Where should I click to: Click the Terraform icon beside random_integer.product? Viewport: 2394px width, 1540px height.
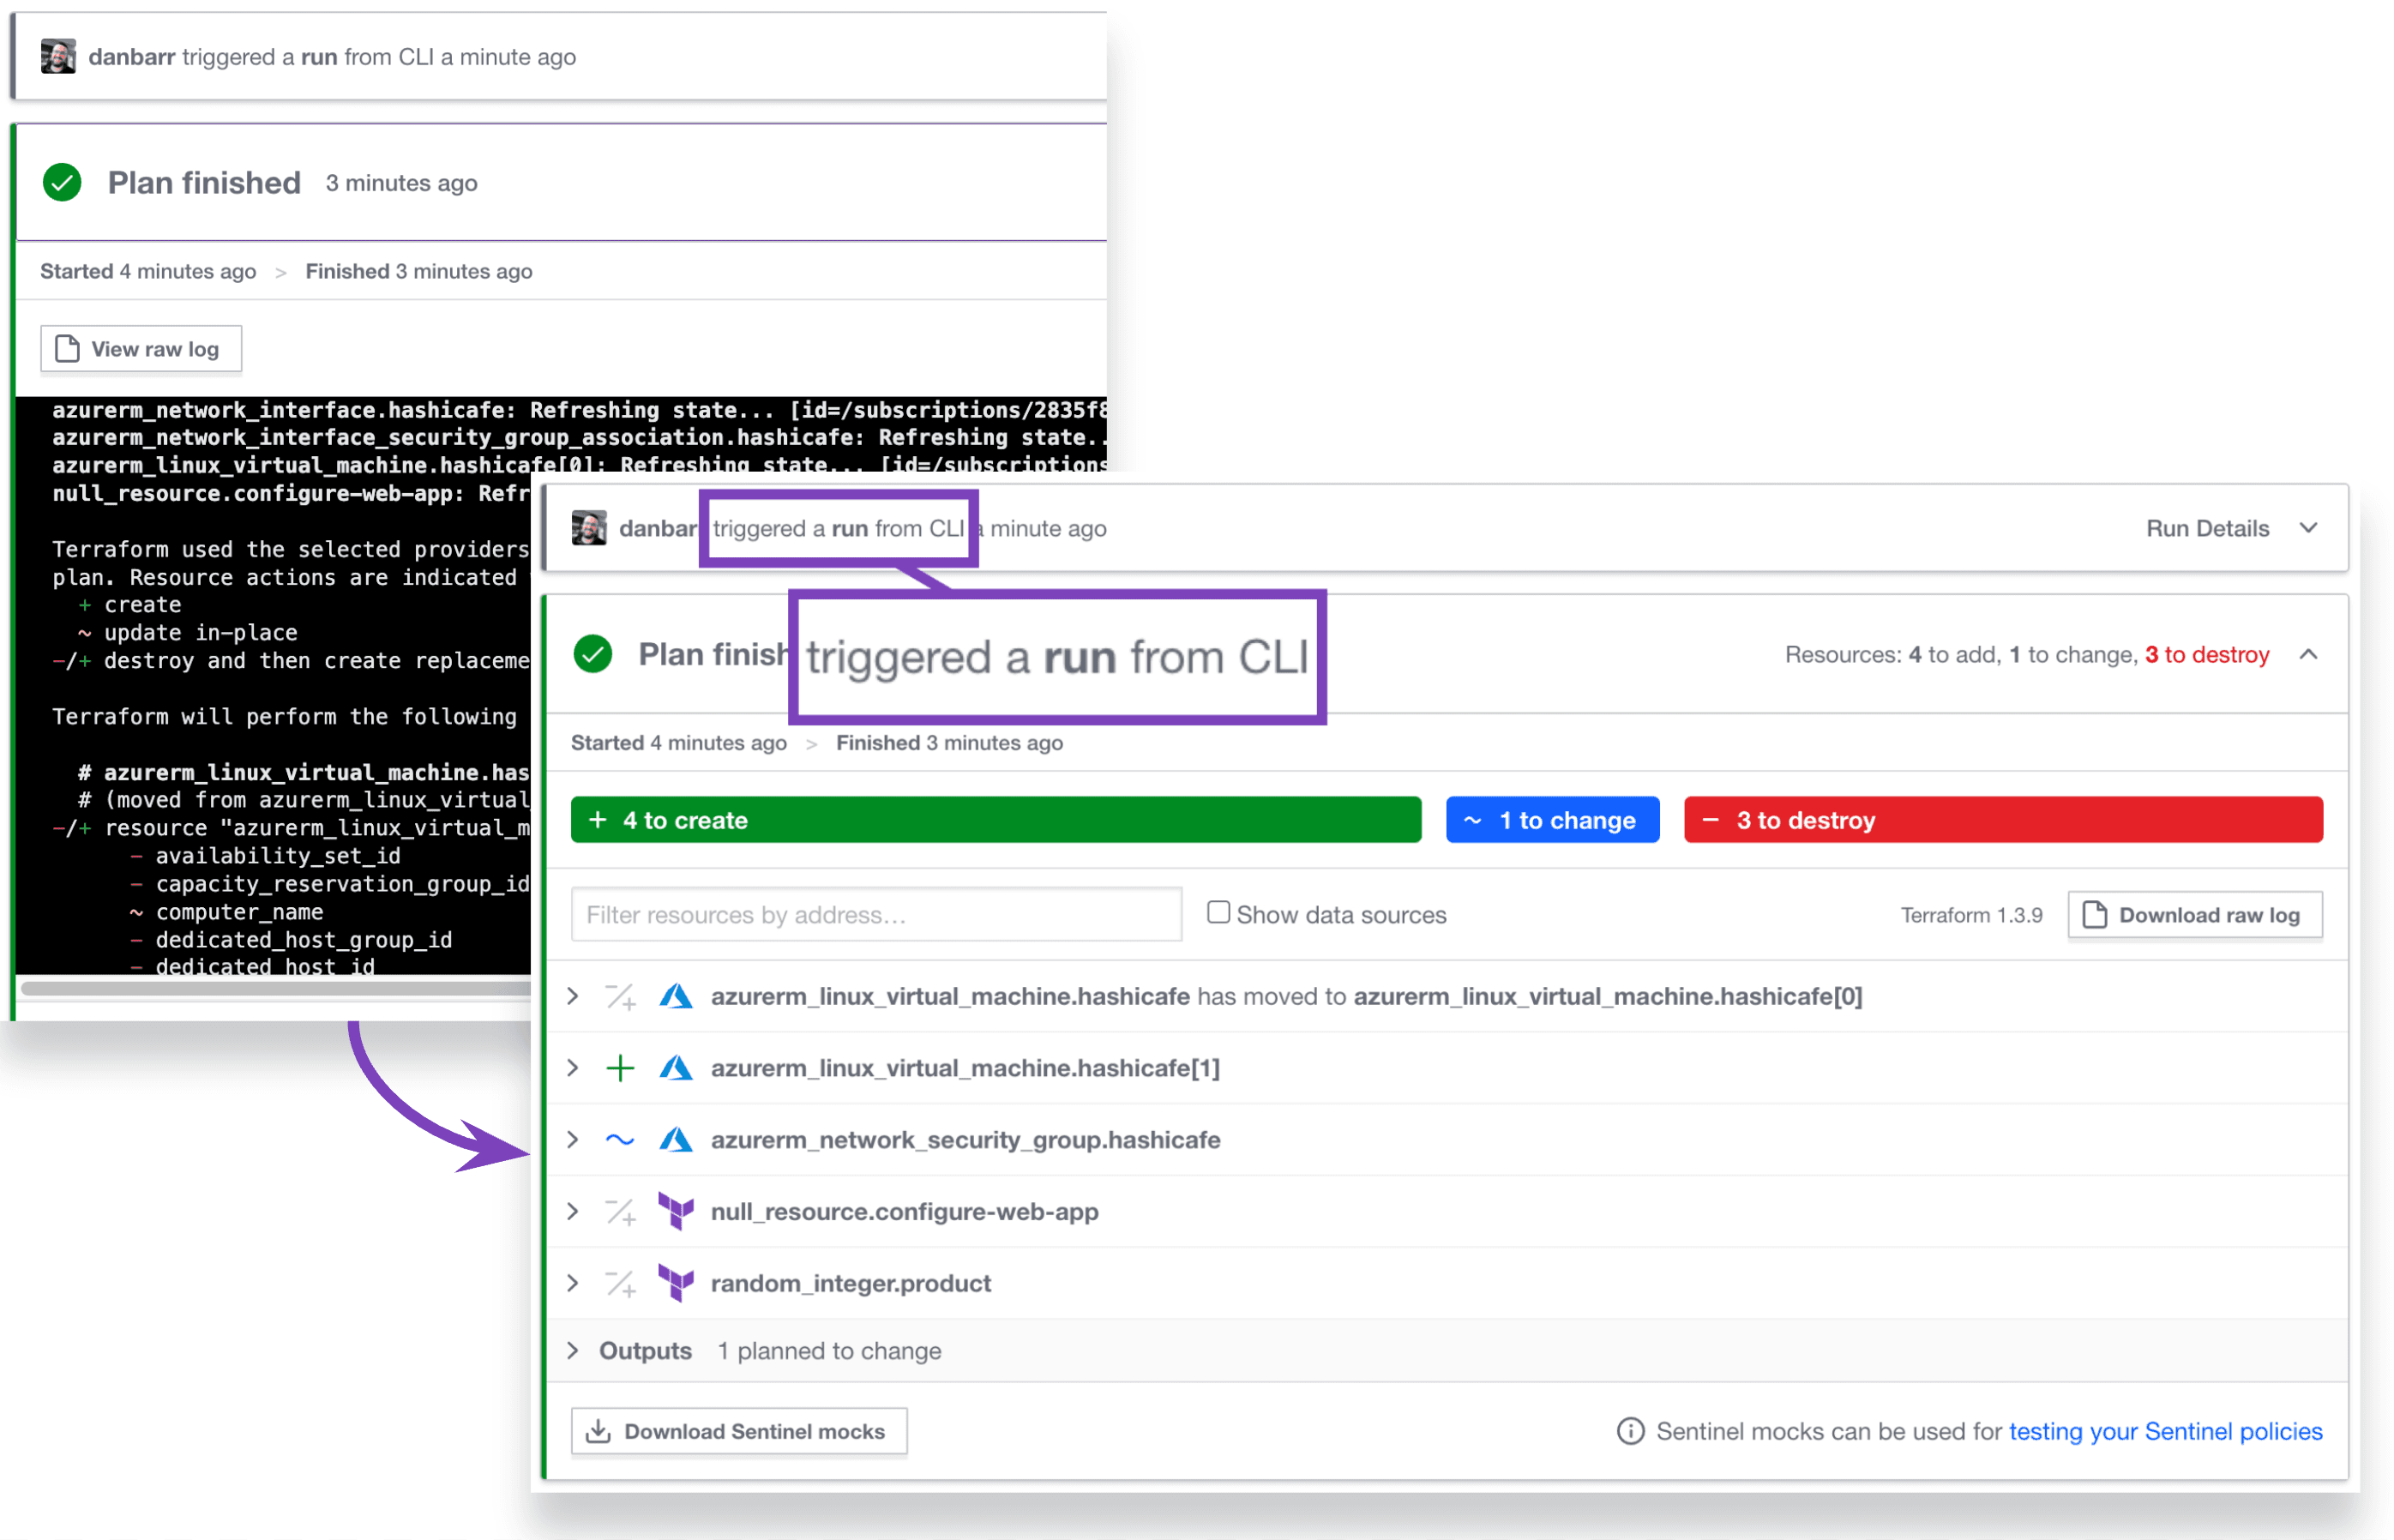[677, 1283]
